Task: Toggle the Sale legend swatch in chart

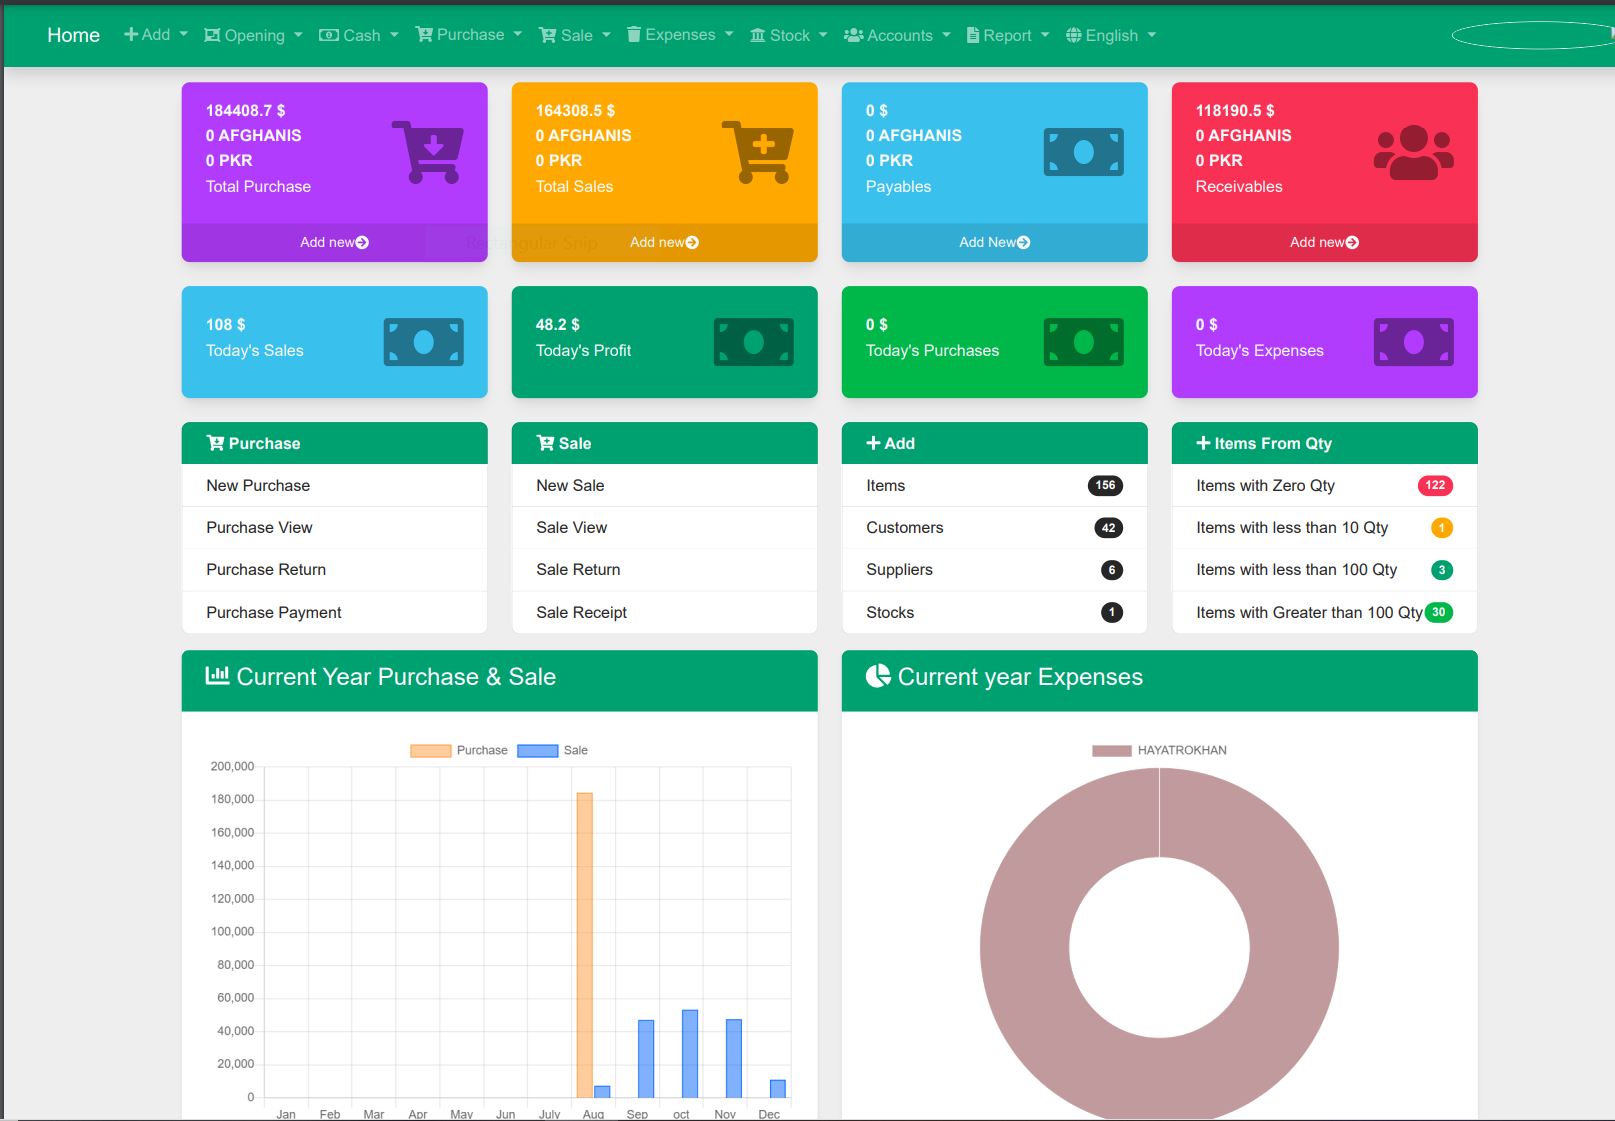Action: pos(537,750)
